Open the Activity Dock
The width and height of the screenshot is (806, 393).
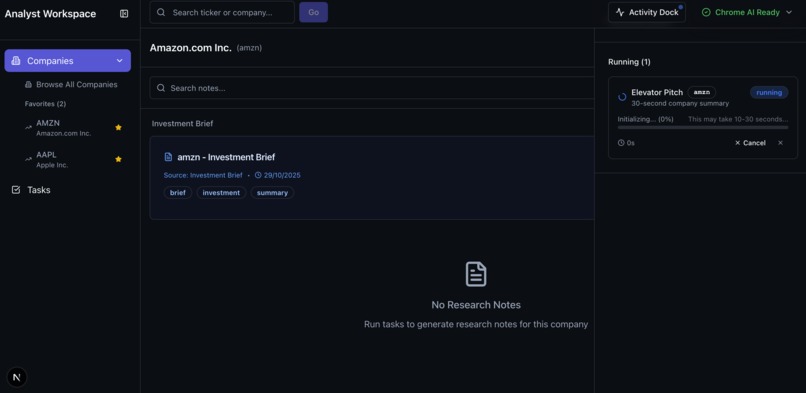coord(647,12)
